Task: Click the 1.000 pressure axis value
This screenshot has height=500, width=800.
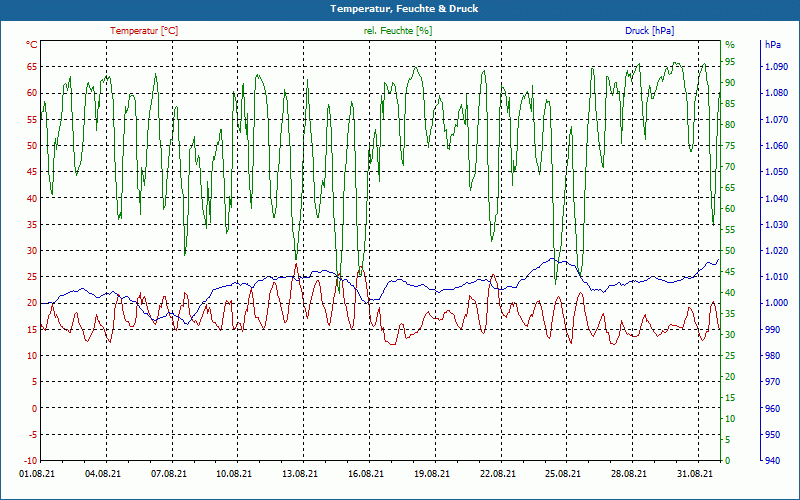Action: [776, 303]
